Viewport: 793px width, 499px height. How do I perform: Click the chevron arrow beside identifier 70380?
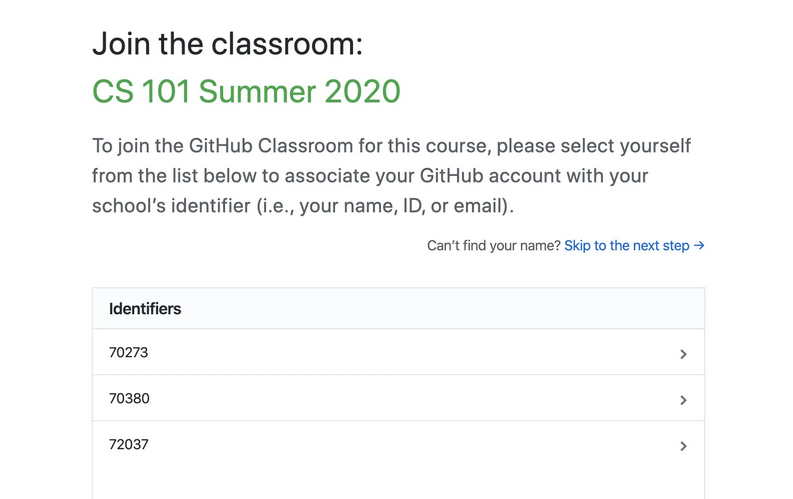pos(683,400)
